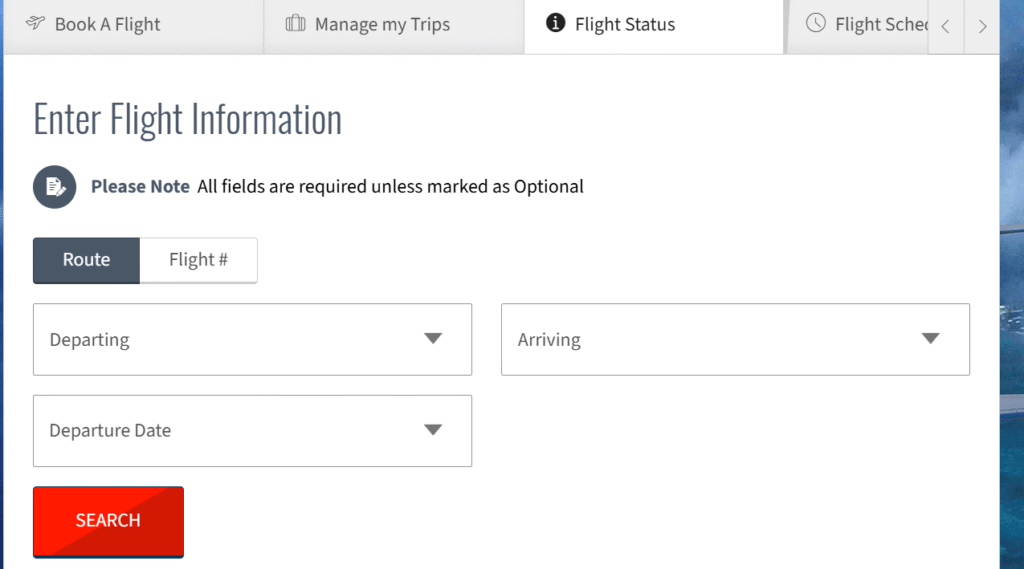The width and height of the screenshot is (1024, 569).
Task: Click the info icon beside Flight Status
Action: (556, 23)
